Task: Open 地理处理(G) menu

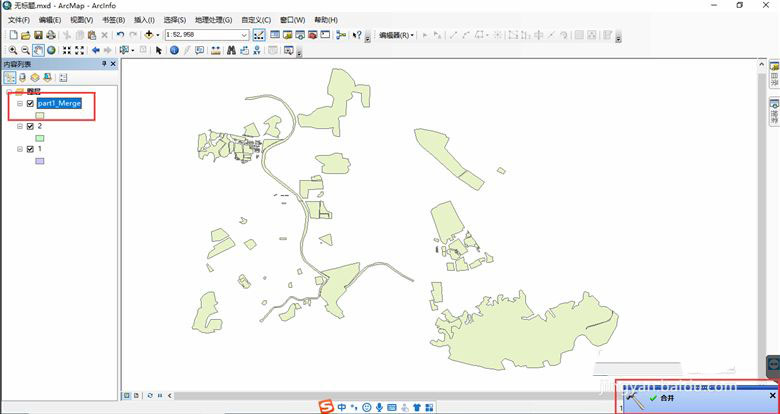Action: click(213, 20)
